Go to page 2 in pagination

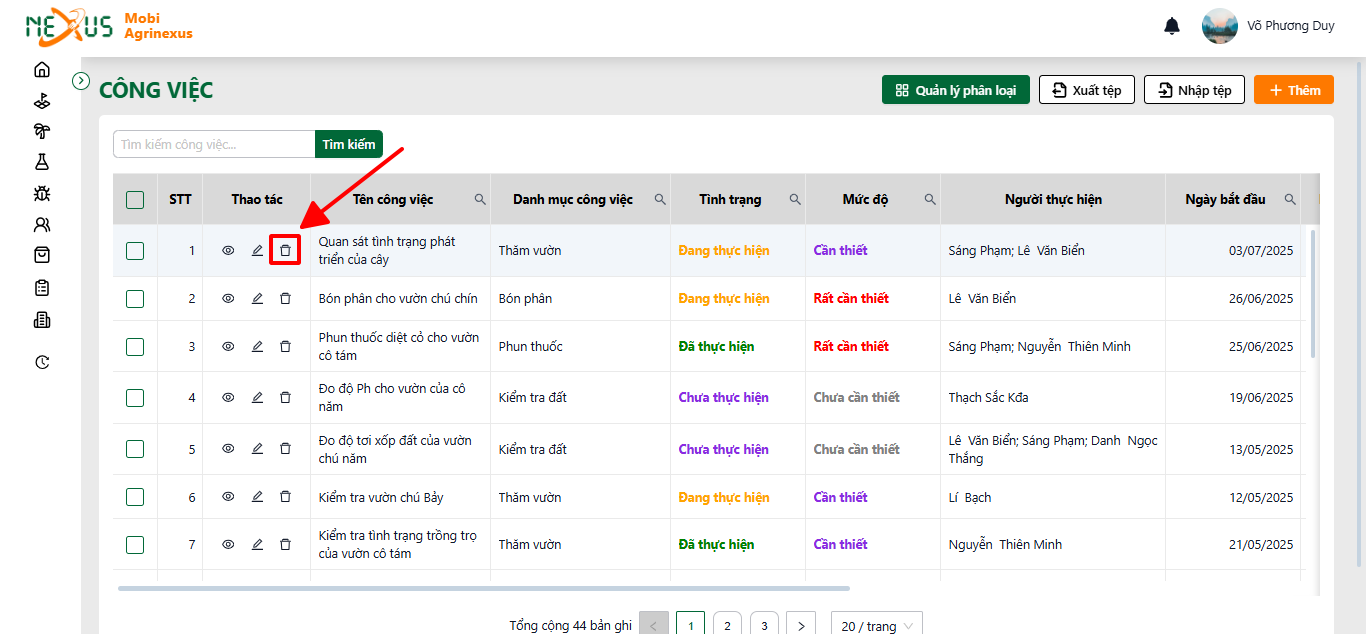727,625
